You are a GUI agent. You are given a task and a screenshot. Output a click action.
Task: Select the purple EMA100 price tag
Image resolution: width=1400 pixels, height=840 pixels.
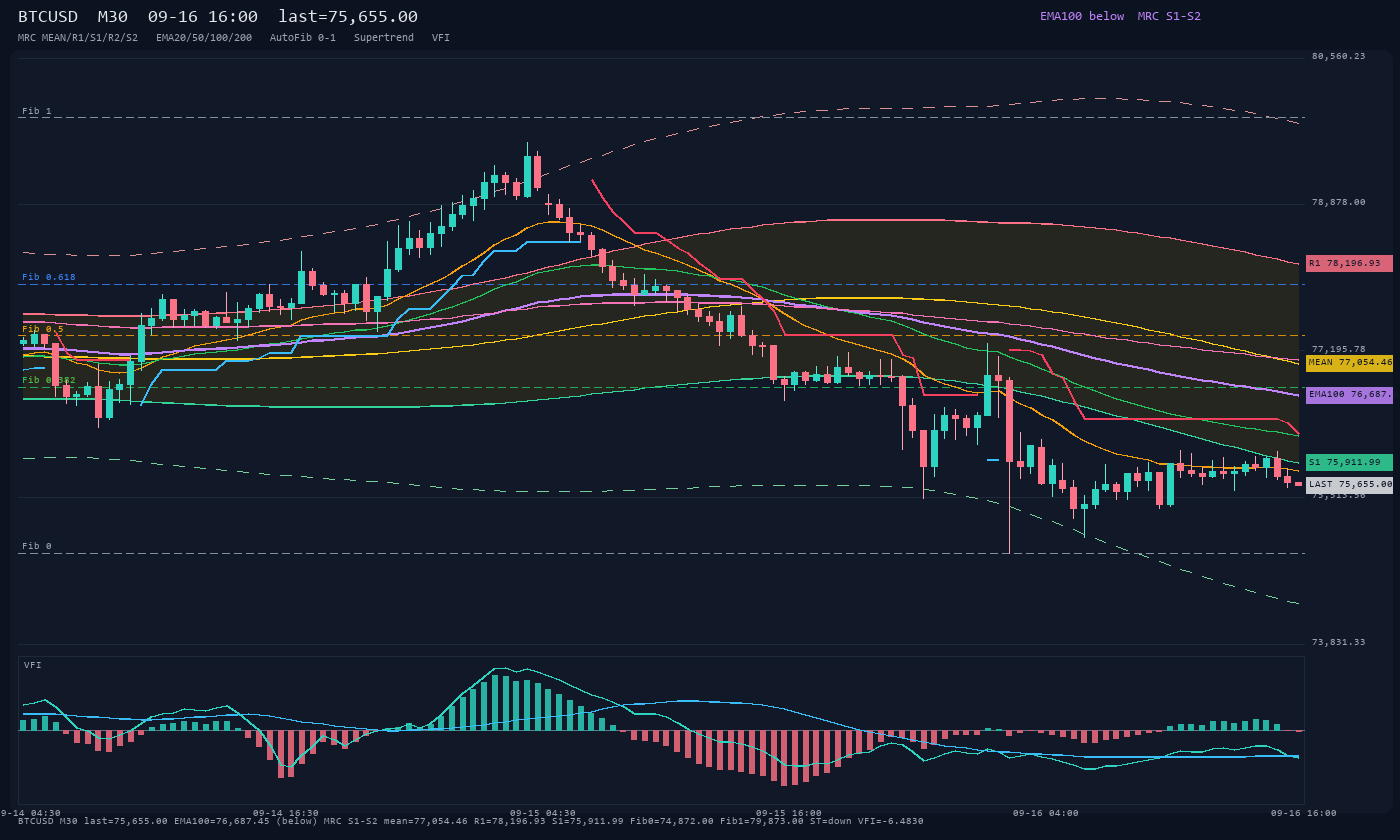pyautogui.click(x=1349, y=395)
